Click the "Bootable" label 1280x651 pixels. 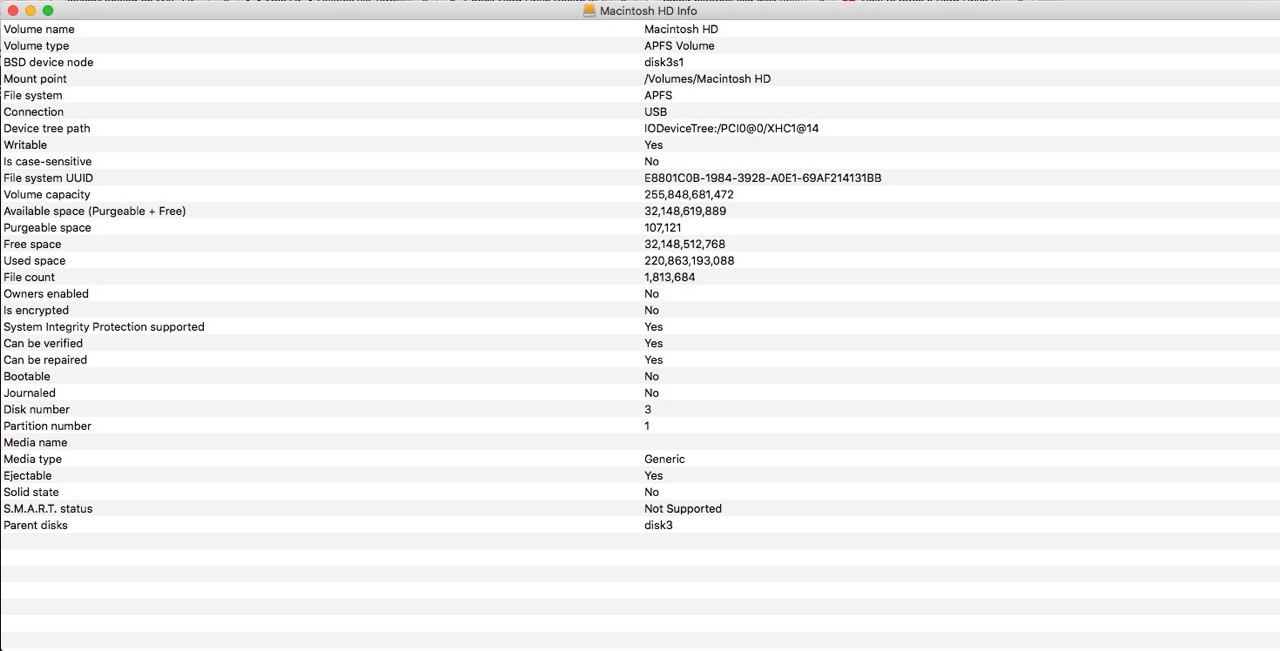pos(27,376)
